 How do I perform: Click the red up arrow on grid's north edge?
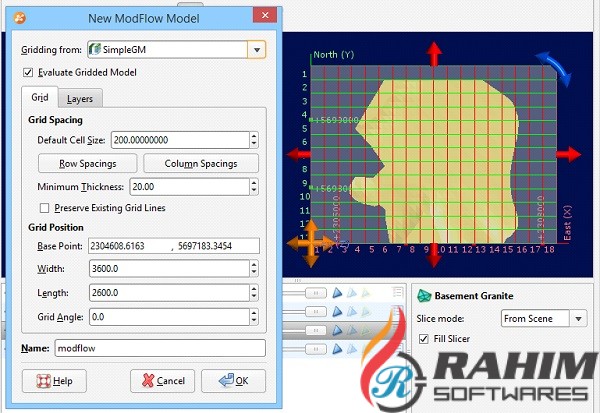pyautogui.click(x=434, y=54)
